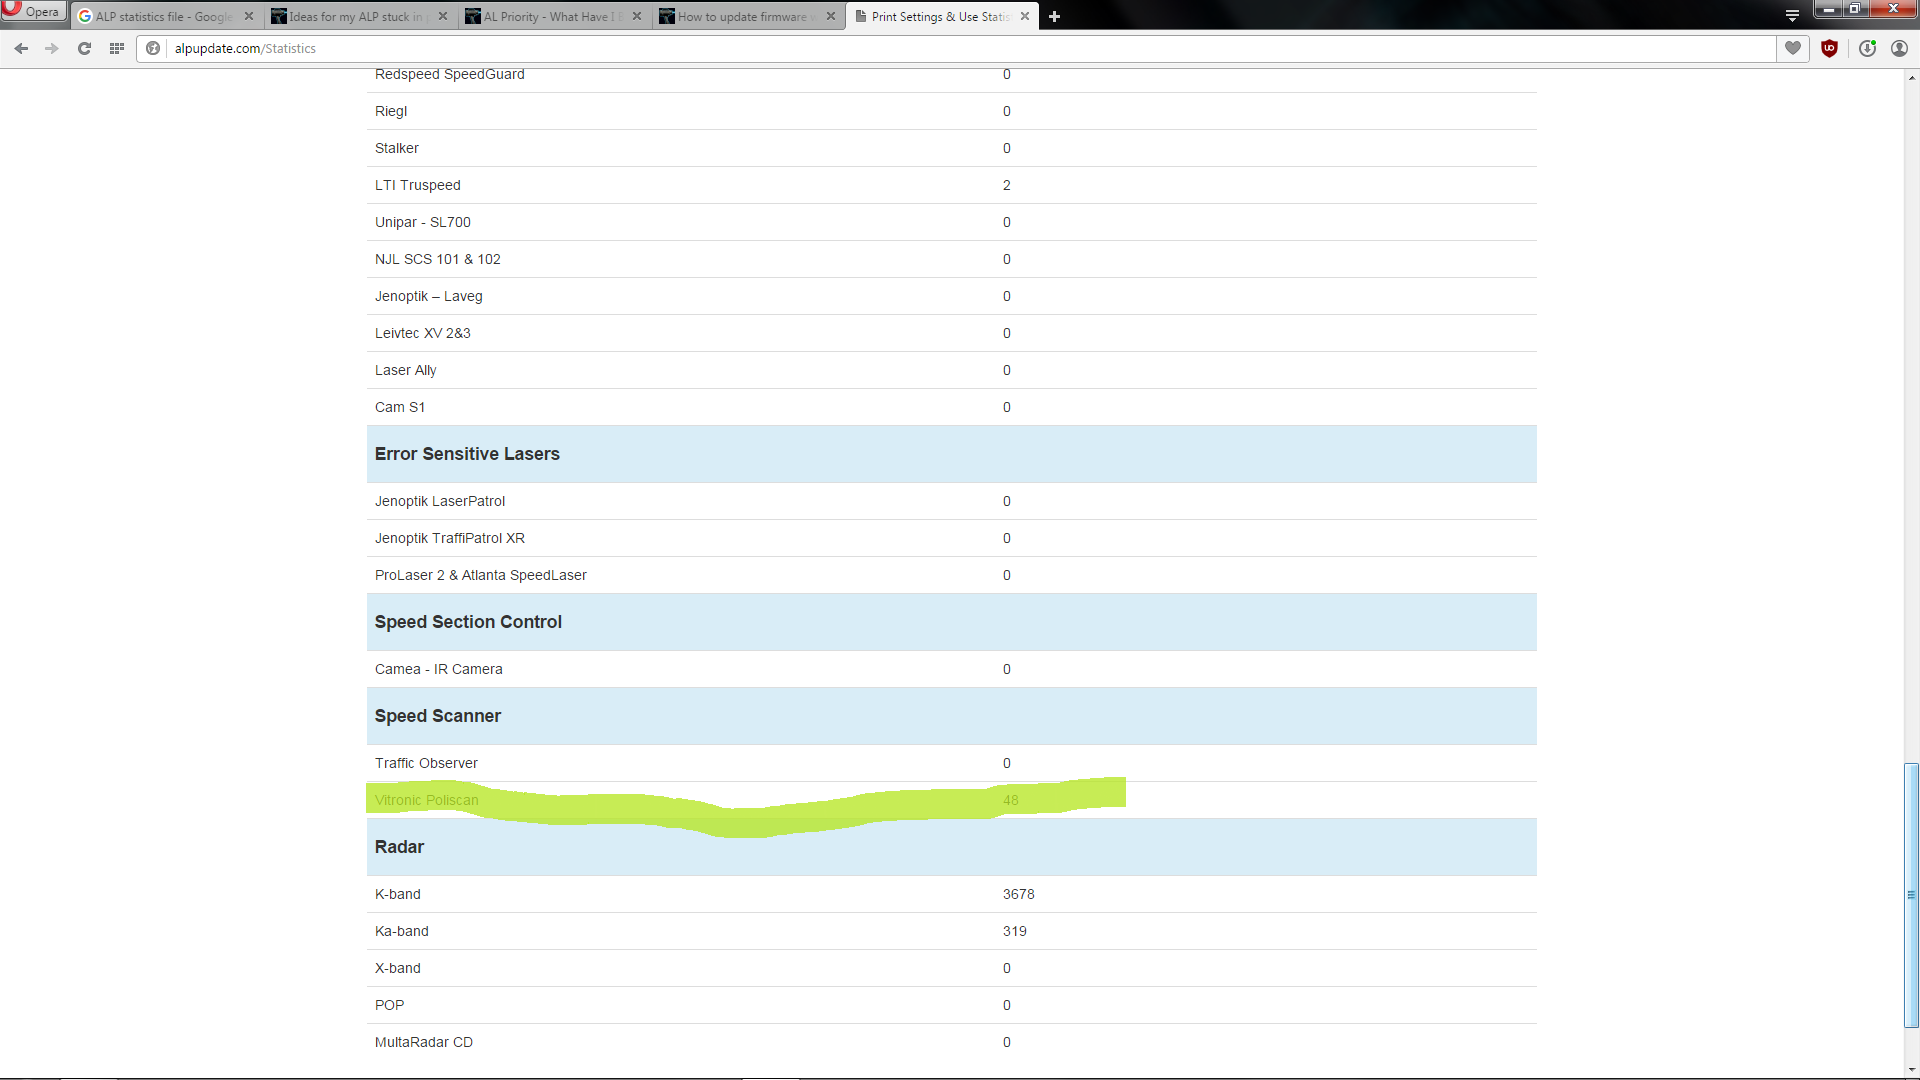Open a new tab with plus button
The image size is (1920, 1080).
point(1054,16)
